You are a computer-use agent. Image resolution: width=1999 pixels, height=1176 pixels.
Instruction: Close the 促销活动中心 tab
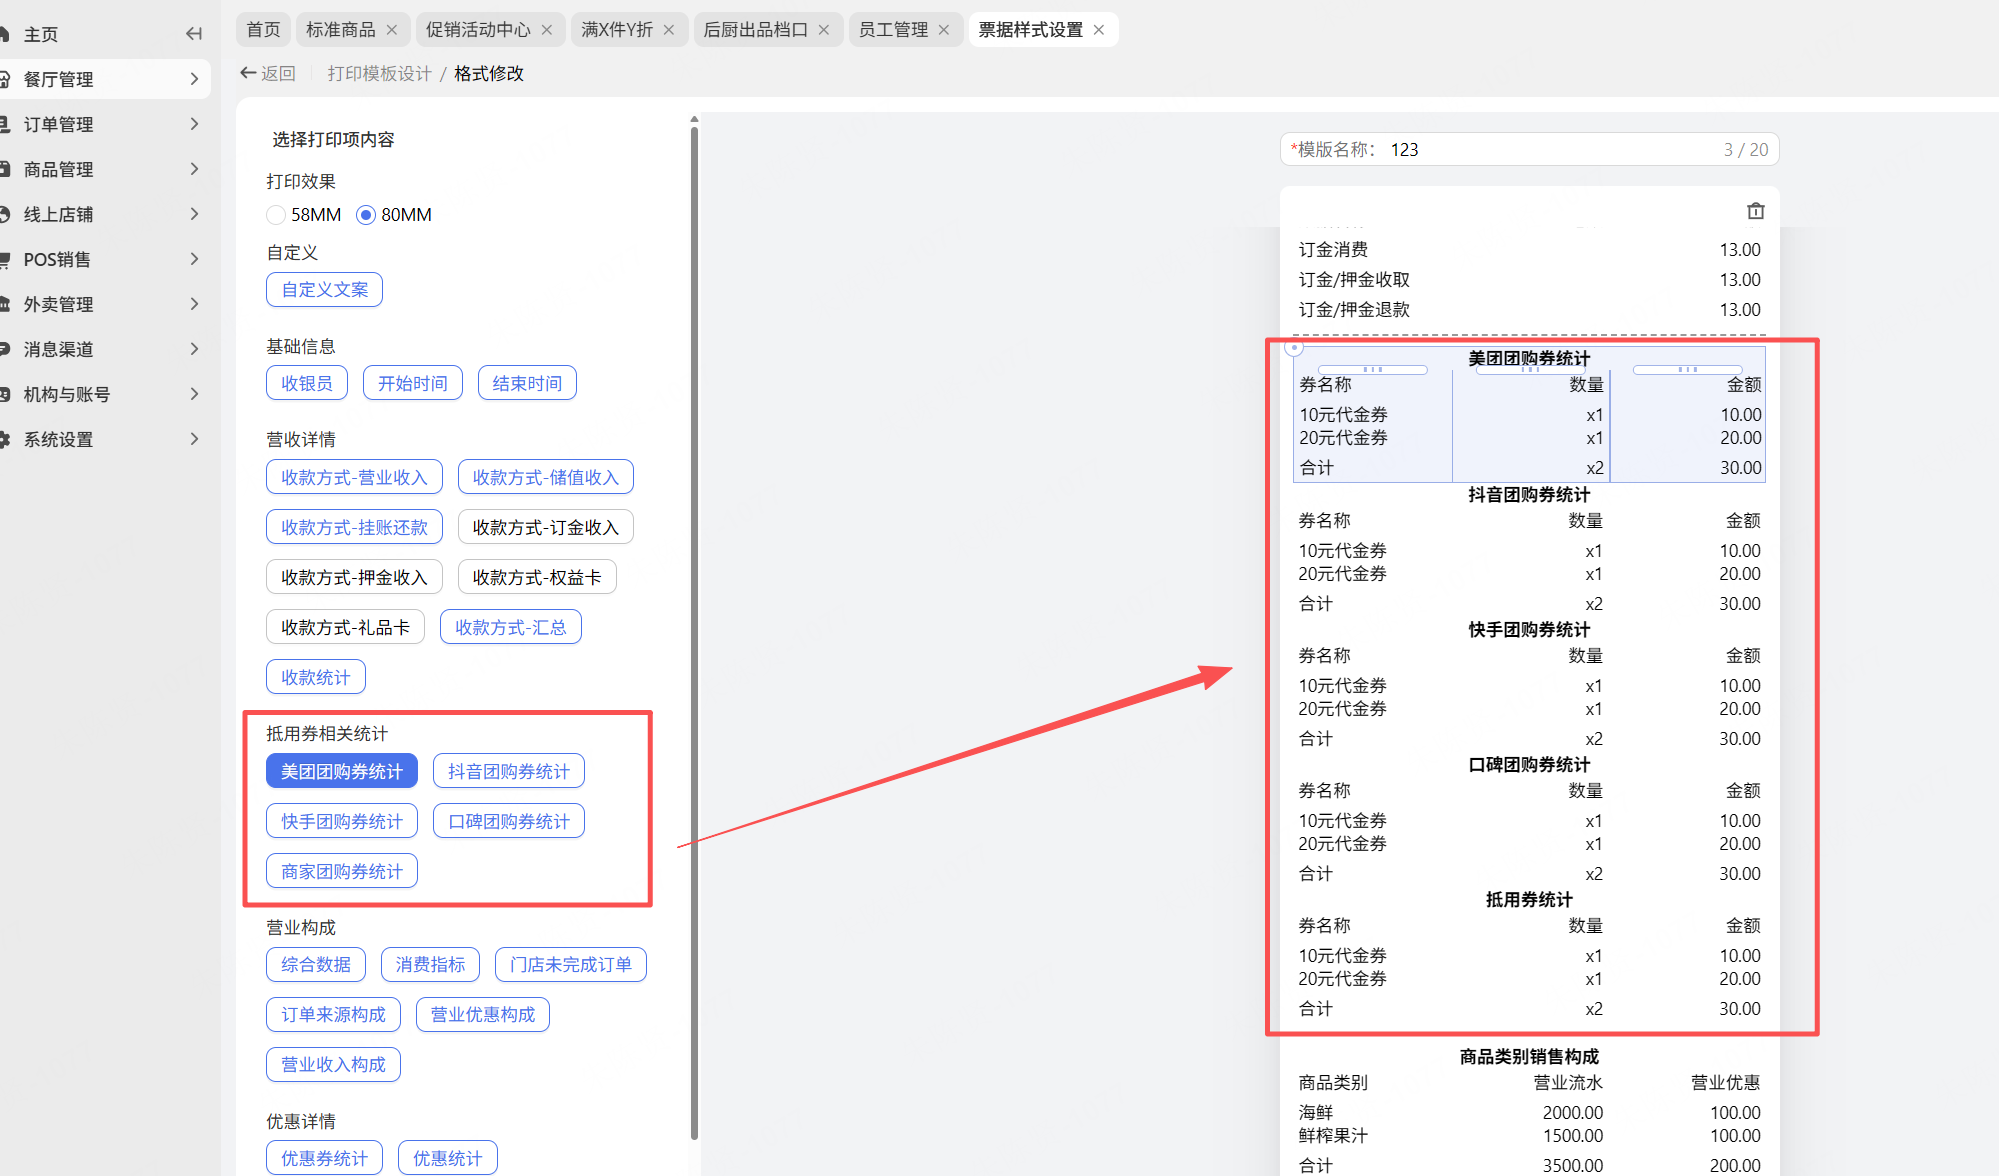pos(547,30)
